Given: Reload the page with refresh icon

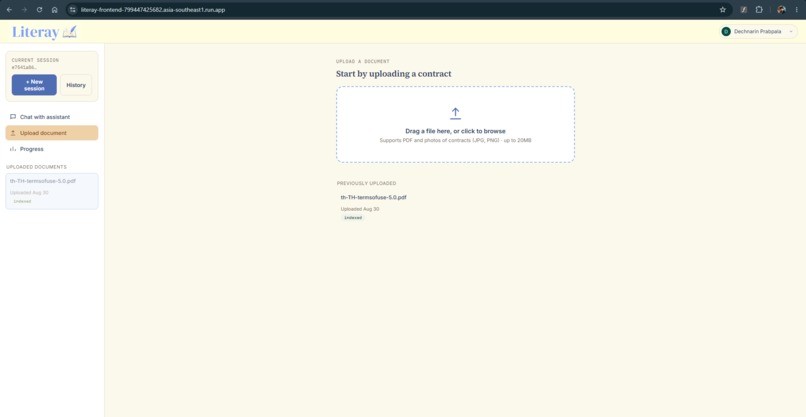Looking at the screenshot, I should point(39,10).
